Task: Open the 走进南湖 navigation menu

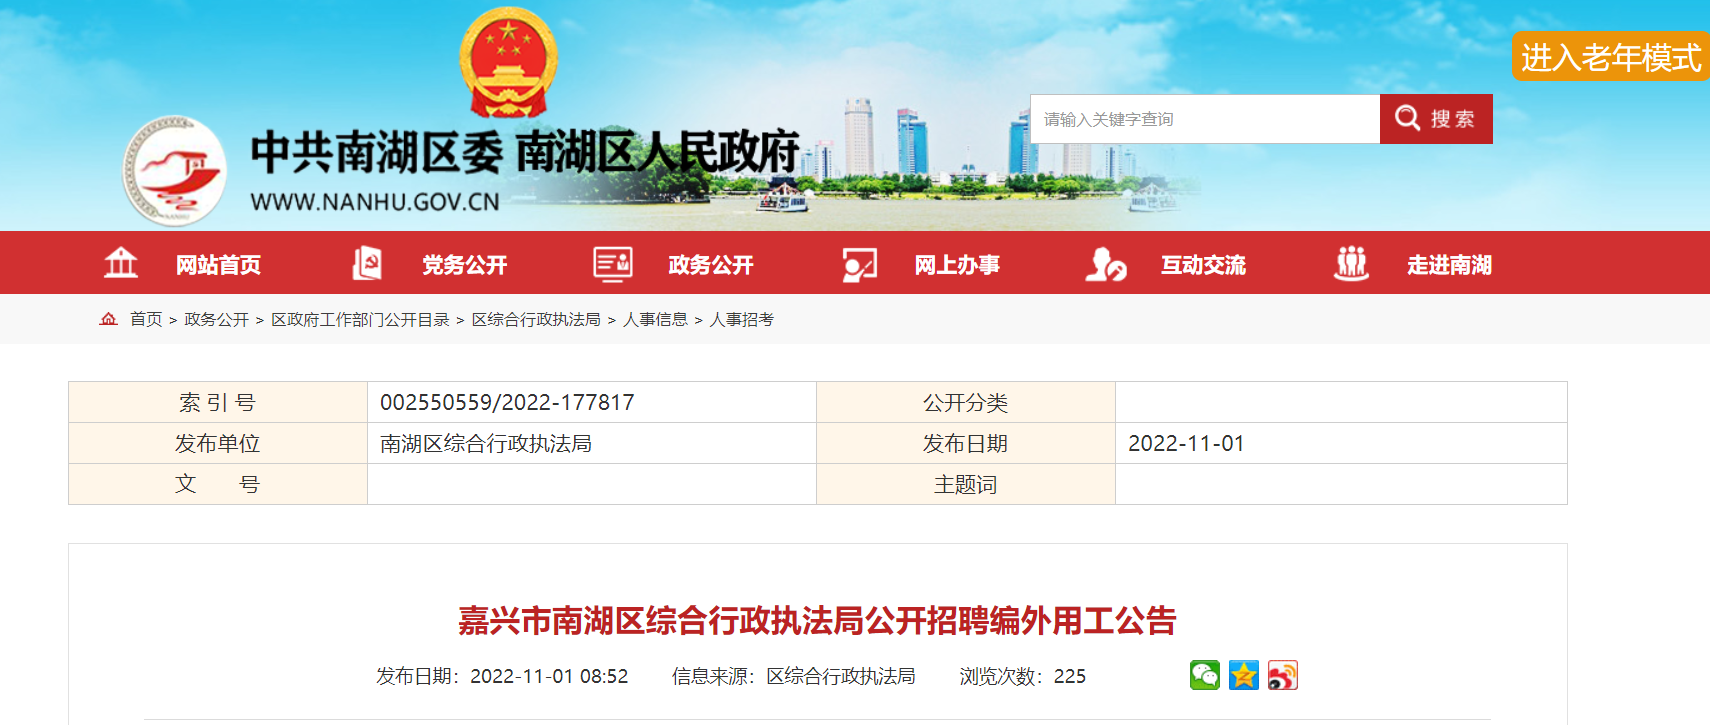Action: (x=1449, y=265)
